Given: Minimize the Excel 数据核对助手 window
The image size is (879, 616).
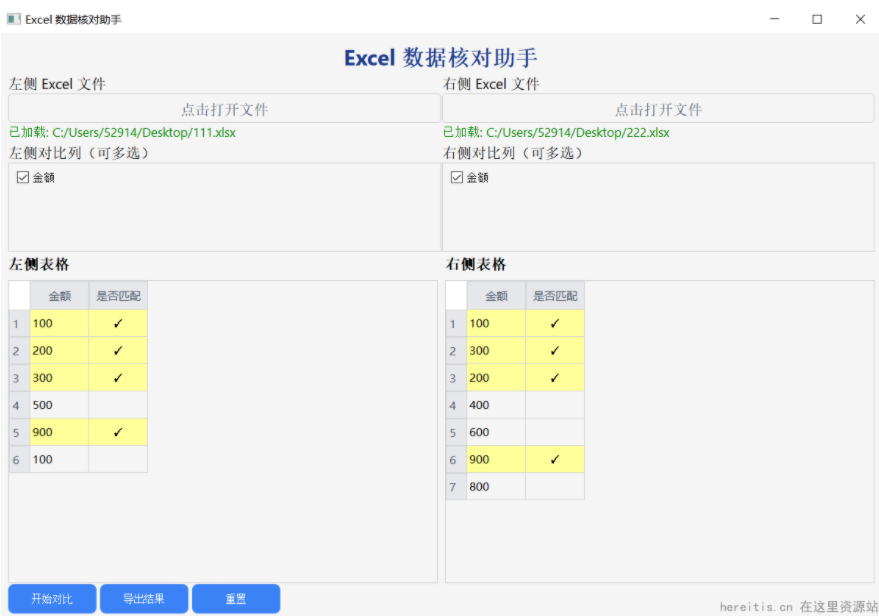Looking at the screenshot, I should coord(774,19).
